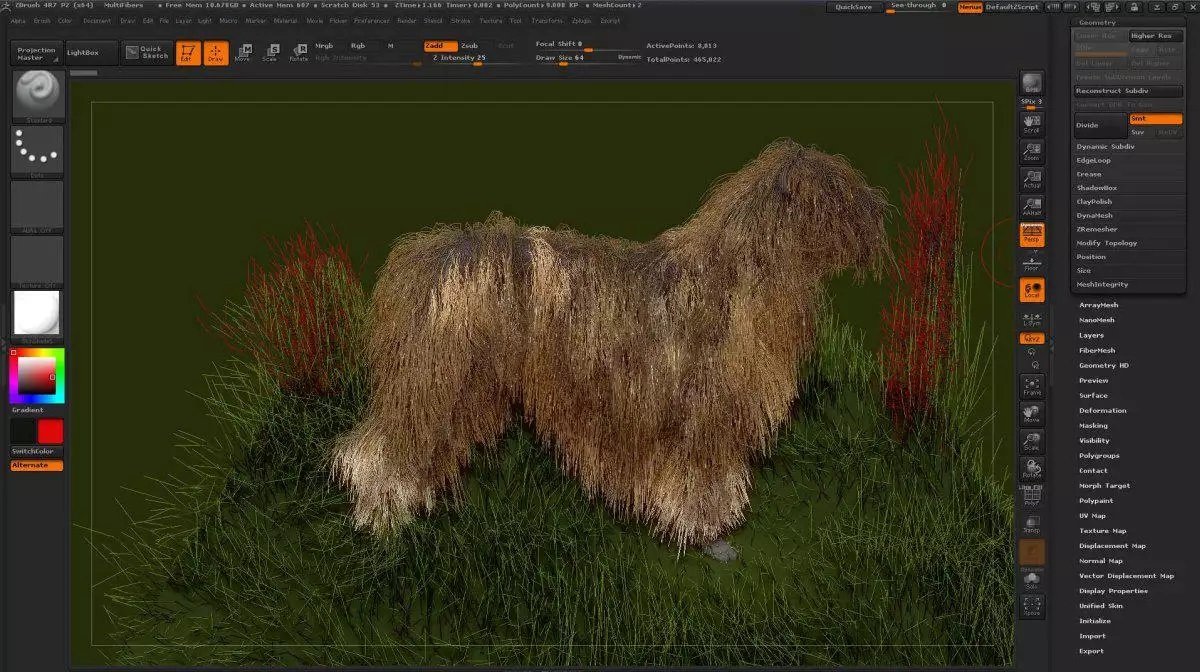Click the Xpose icon

pyautogui.click(x=1032, y=607)
